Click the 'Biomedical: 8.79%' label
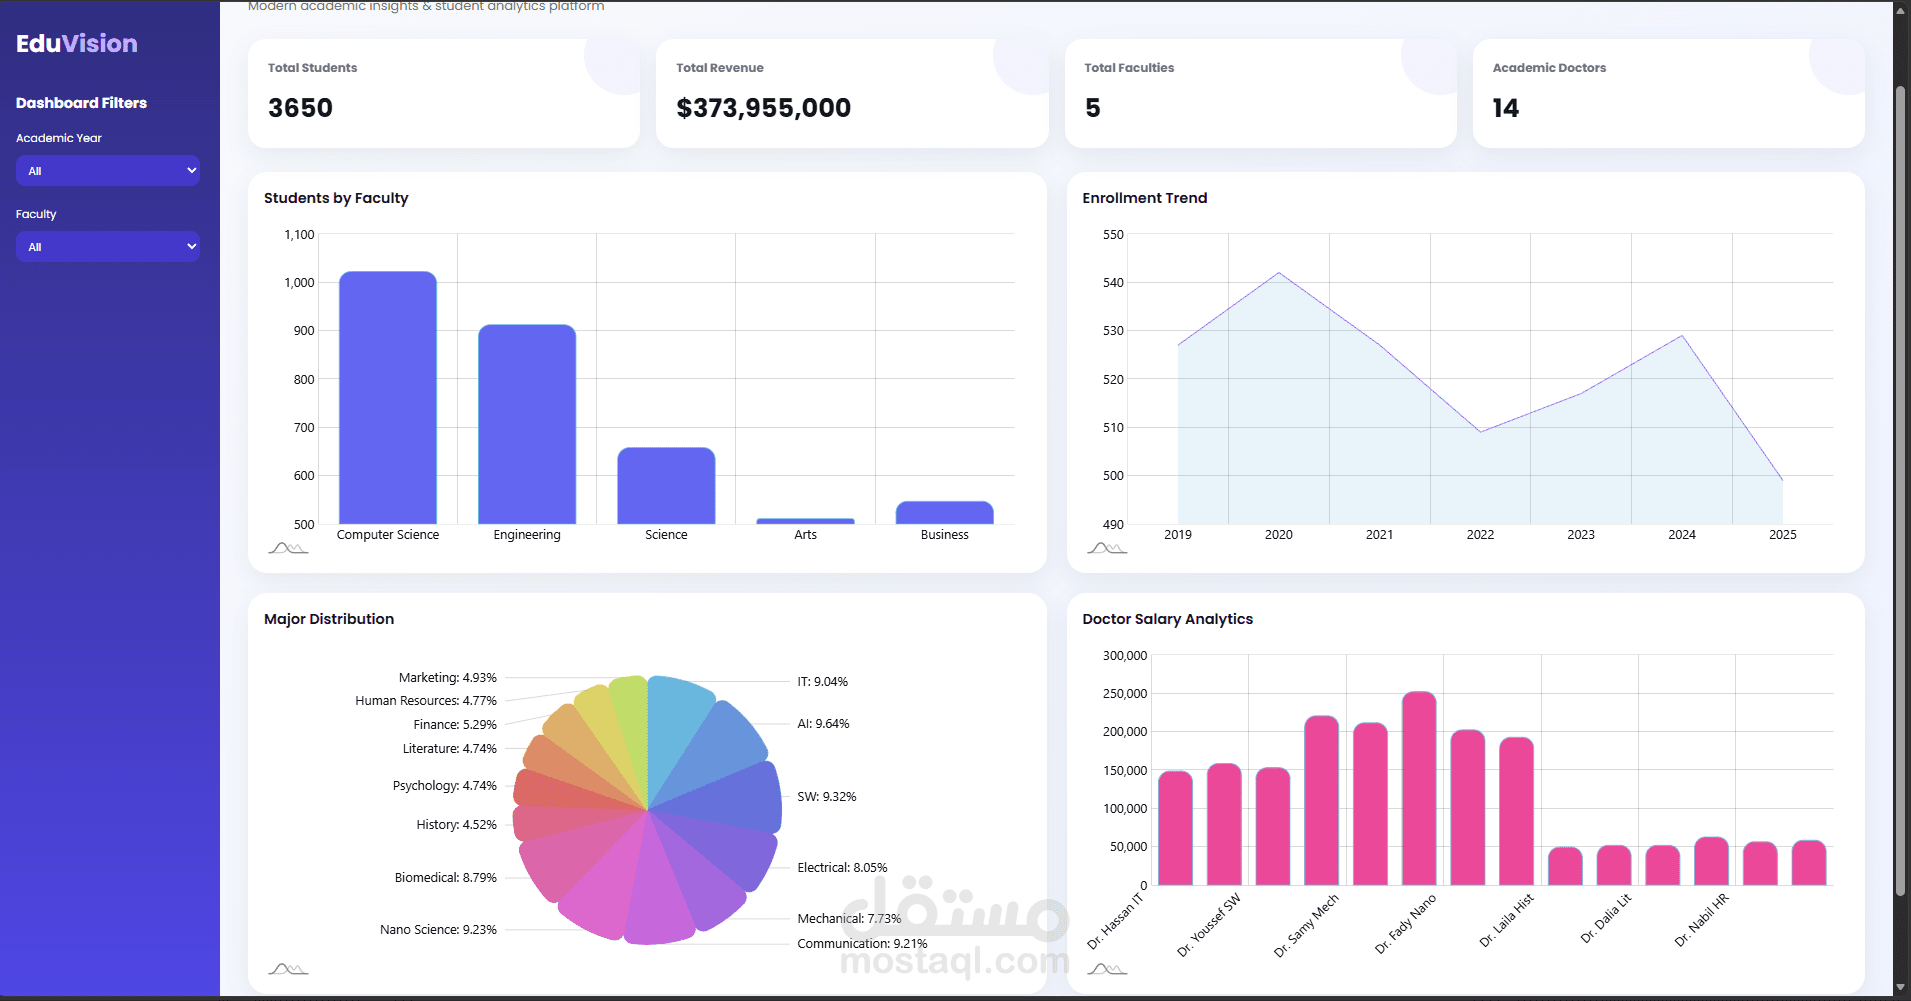This screenshot has height=1001, width=1911. click(x=445, y=878)
